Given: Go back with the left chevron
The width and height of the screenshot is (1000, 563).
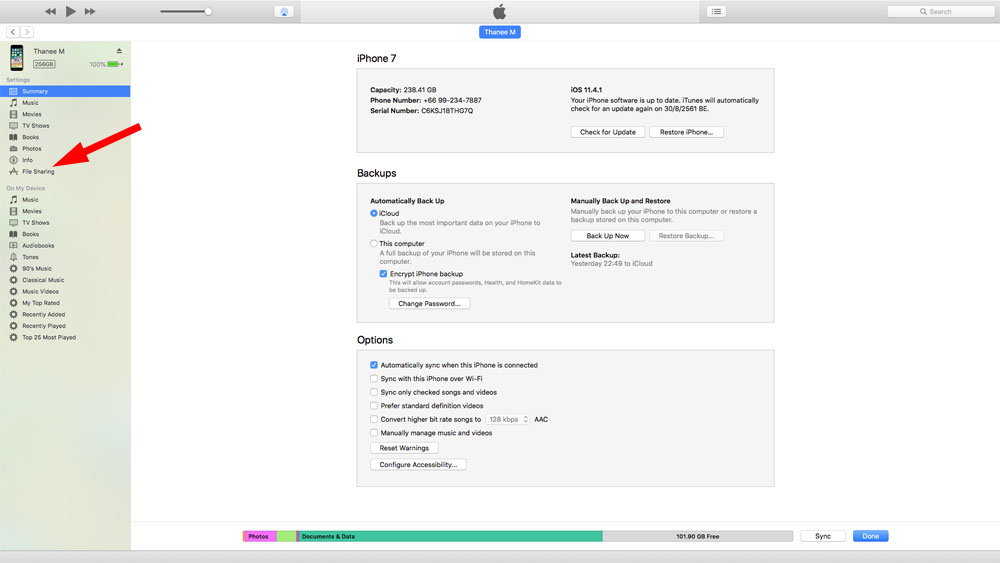Looking at the screenshot, I should tap(13, 32).
